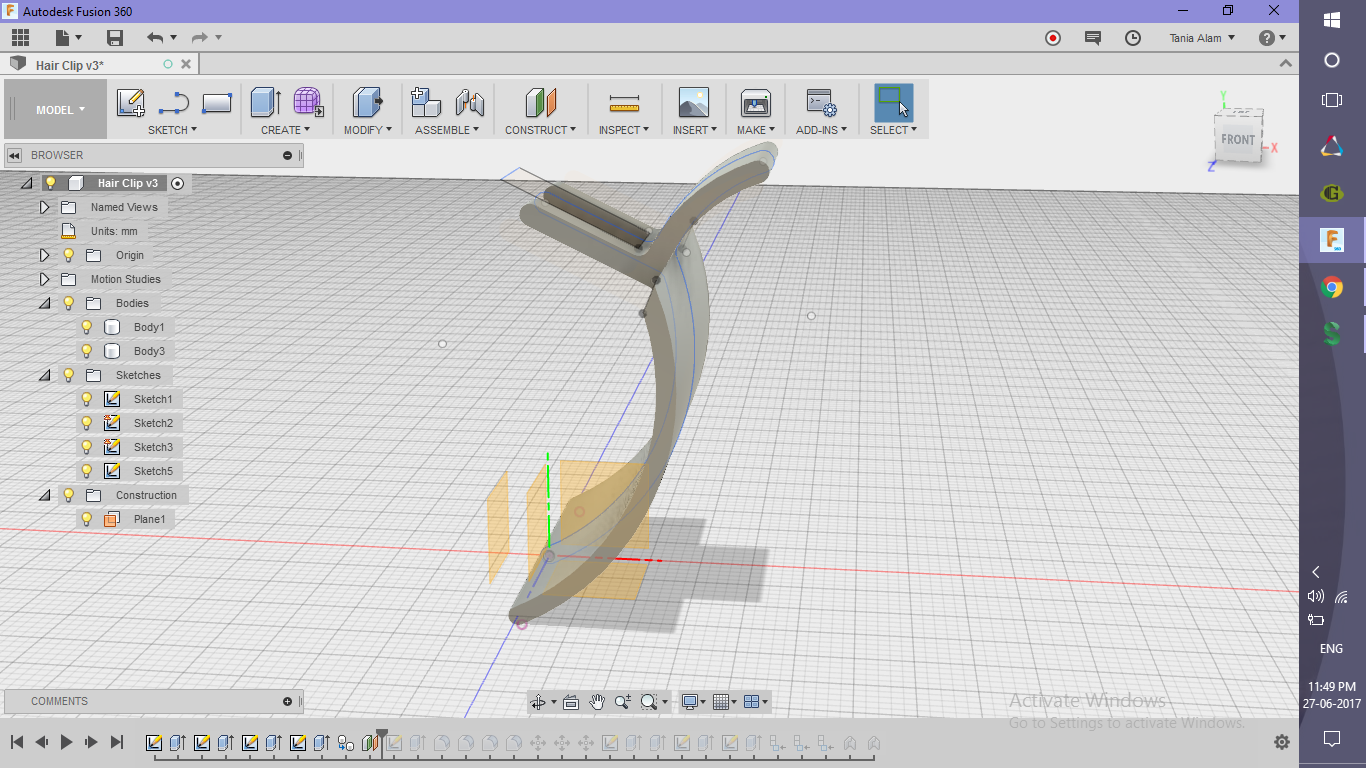Open the CREATE menu
The width and height of the screenshot is (1366, 768).
286,130
